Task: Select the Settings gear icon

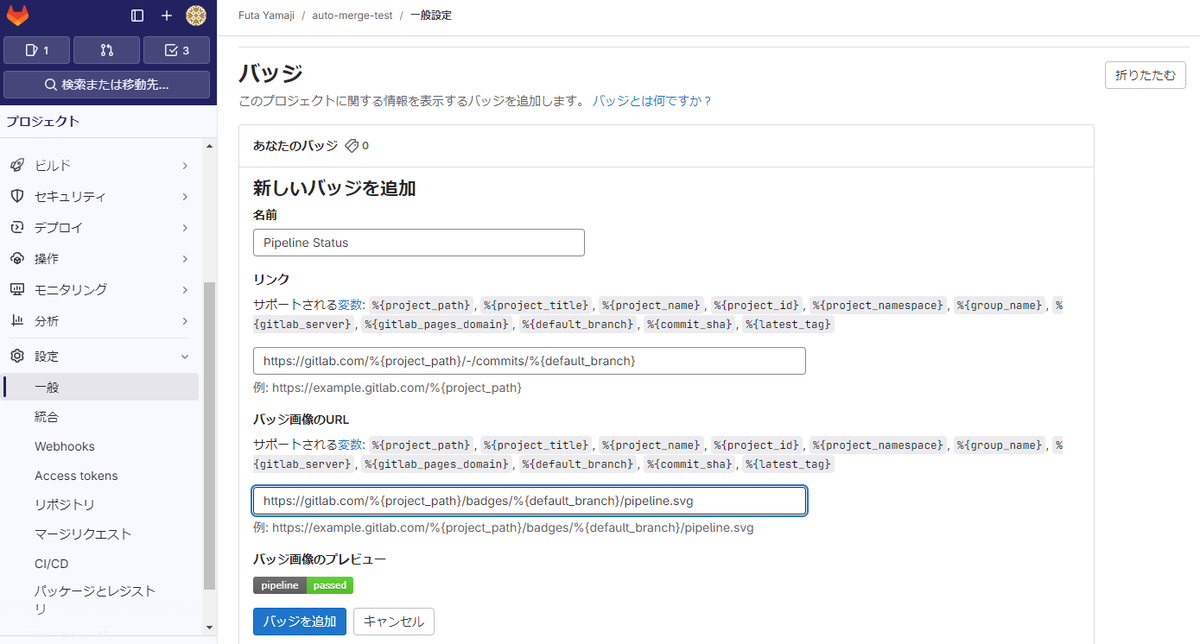Action: [17, 356]
